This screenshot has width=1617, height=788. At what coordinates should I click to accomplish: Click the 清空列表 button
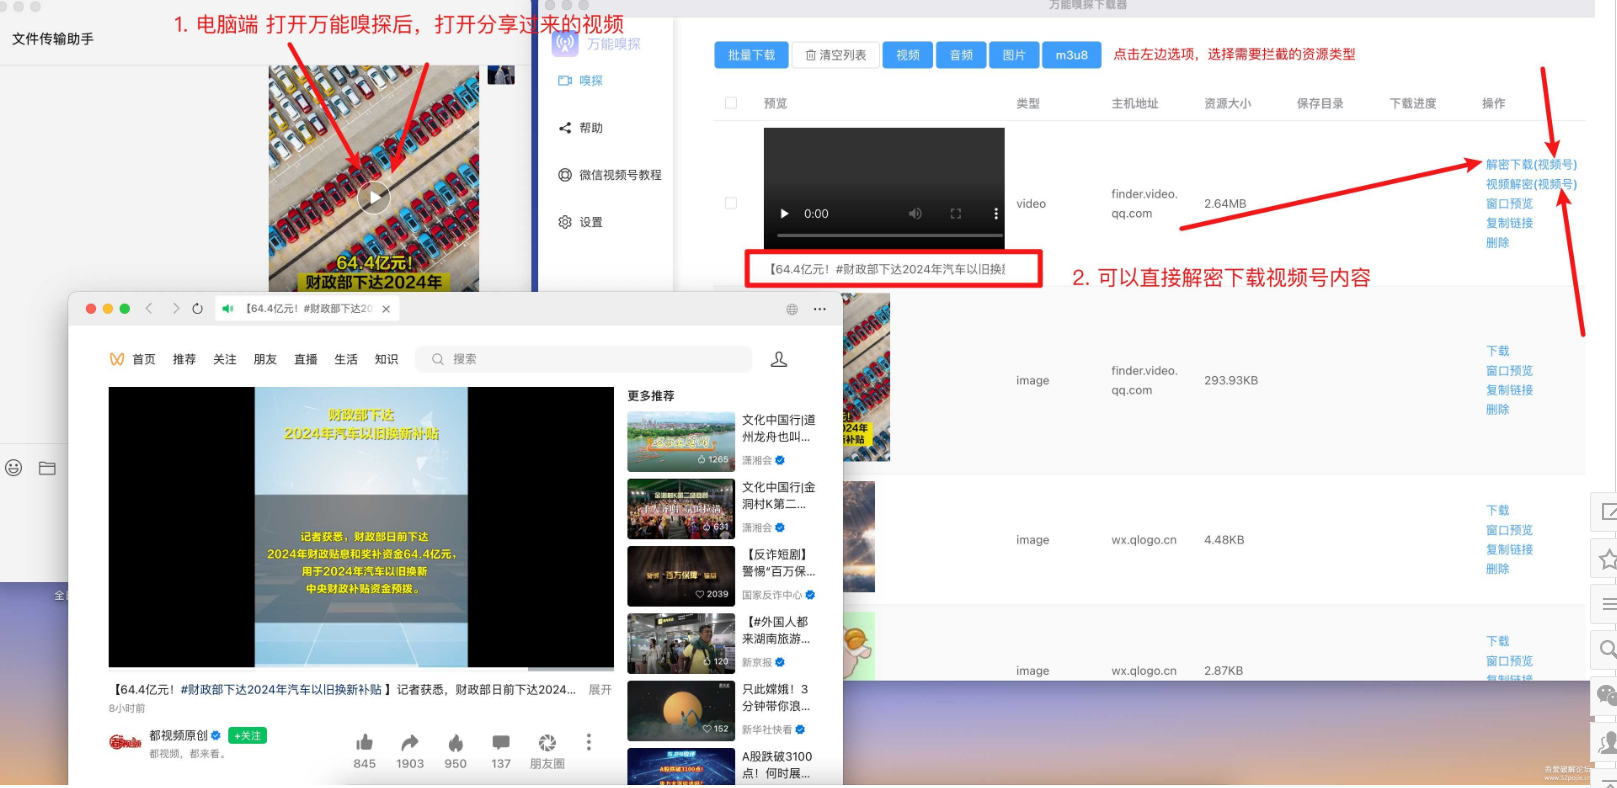[836, 55]
